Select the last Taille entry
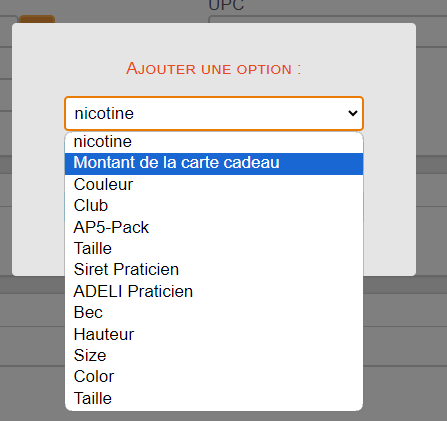Image resolution: width=447 pixels, height=421 pixels. coord(214,399)
